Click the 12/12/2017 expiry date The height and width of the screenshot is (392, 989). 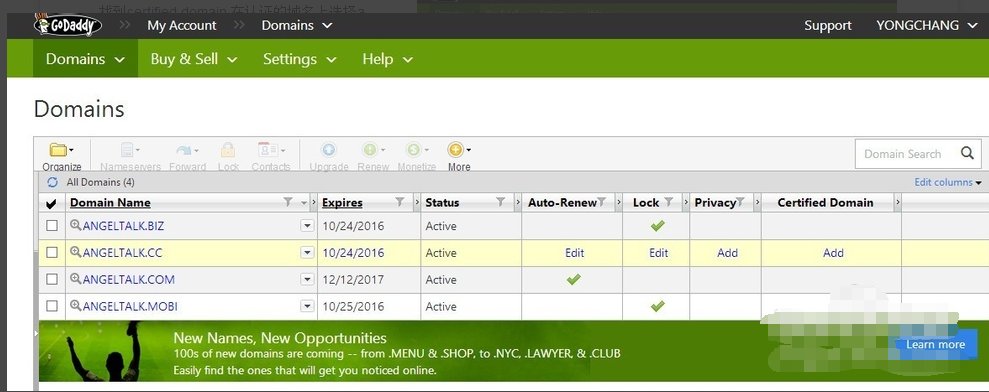pos(353,280)
